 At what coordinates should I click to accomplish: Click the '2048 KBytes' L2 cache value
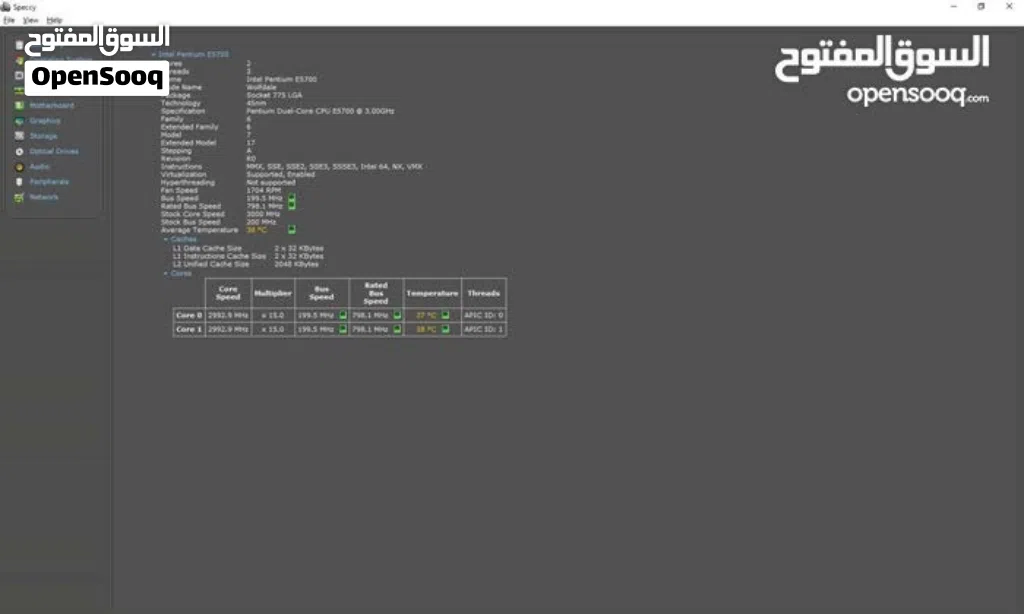[296, 264]
